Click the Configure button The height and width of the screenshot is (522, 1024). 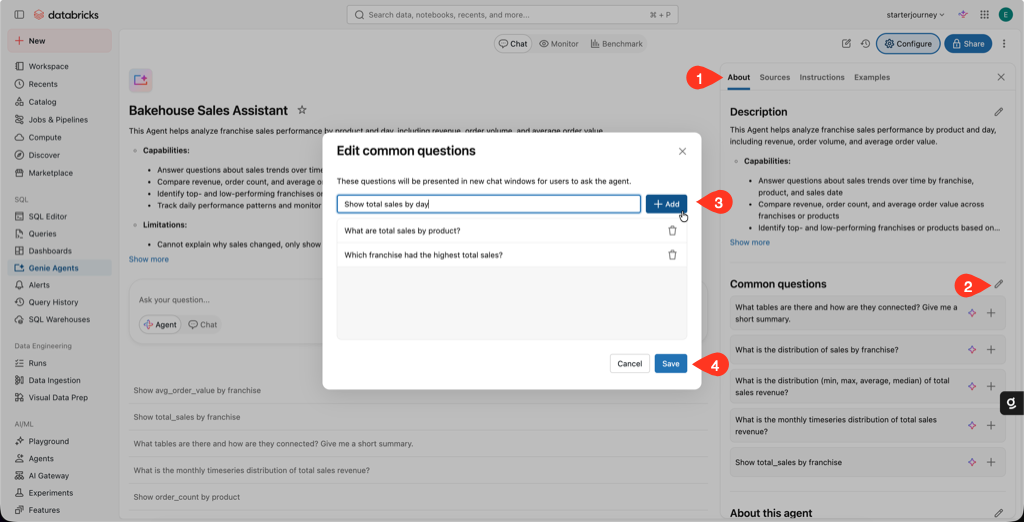(x=908, y=44)
